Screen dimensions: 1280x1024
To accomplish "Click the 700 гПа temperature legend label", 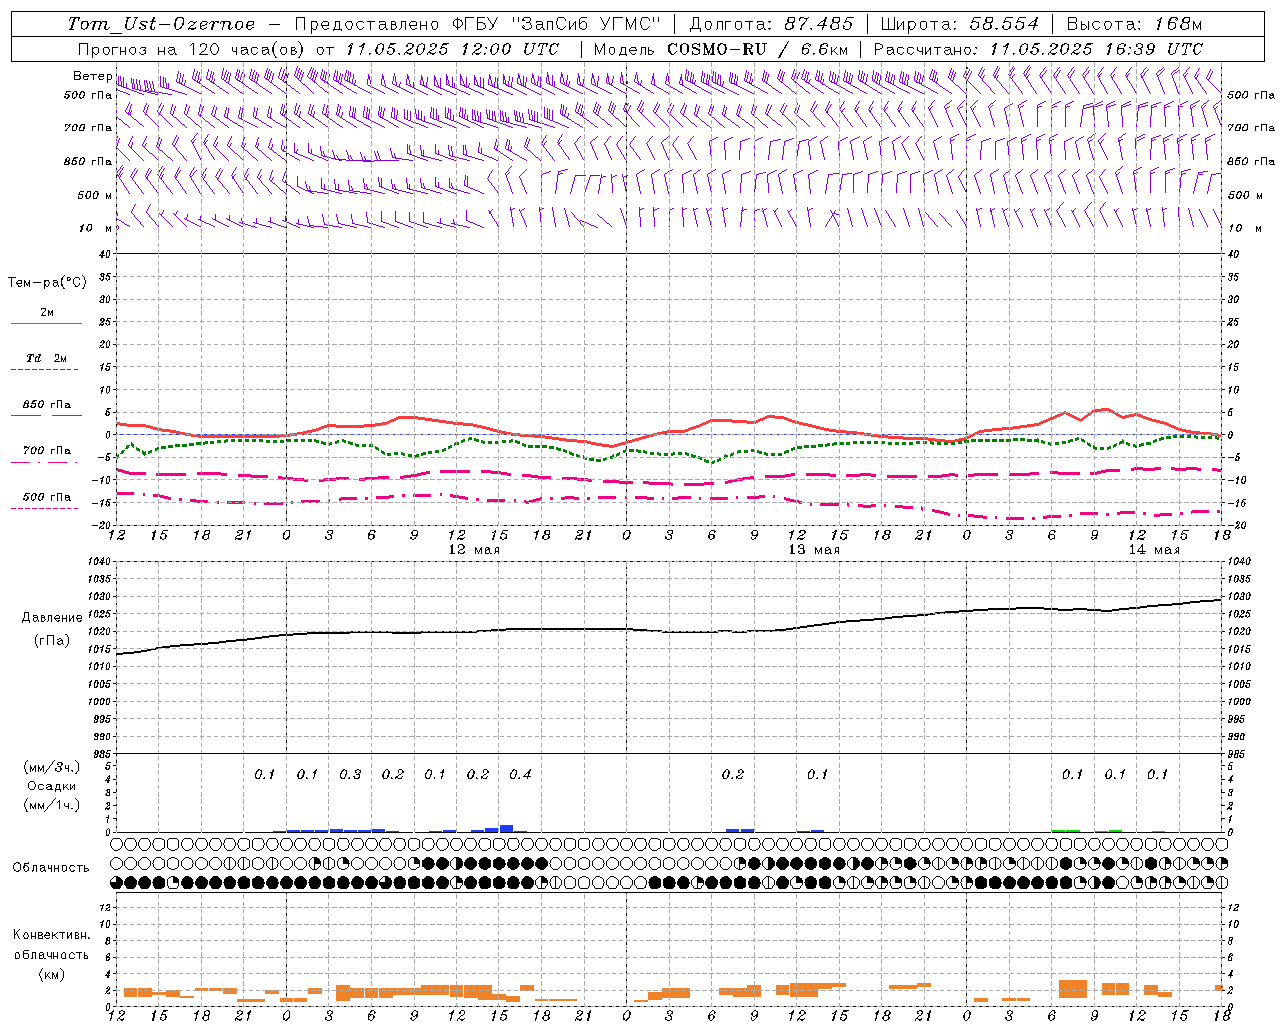I will point(47,450).
